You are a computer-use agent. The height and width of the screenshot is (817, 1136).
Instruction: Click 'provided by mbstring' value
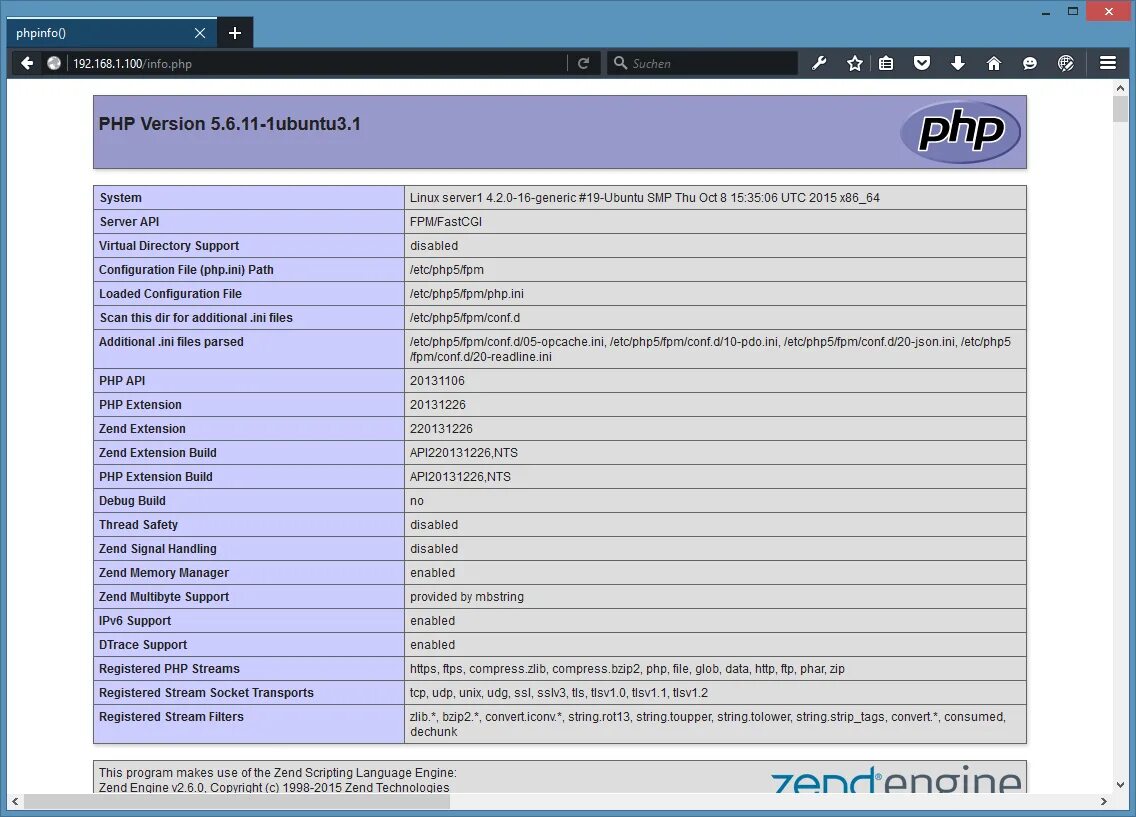[x=467, y=597]
